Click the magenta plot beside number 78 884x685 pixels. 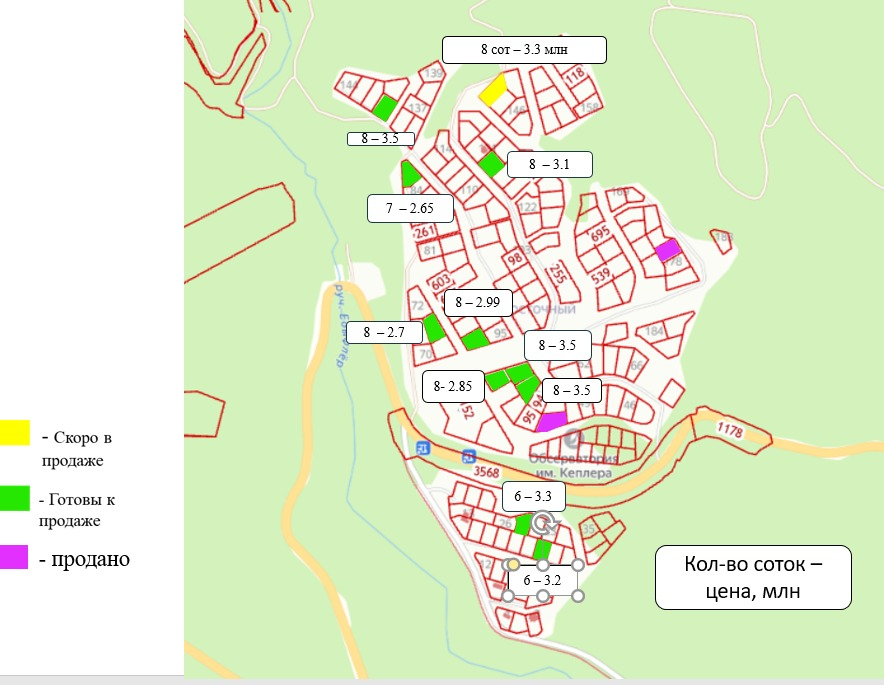point(667,249)
